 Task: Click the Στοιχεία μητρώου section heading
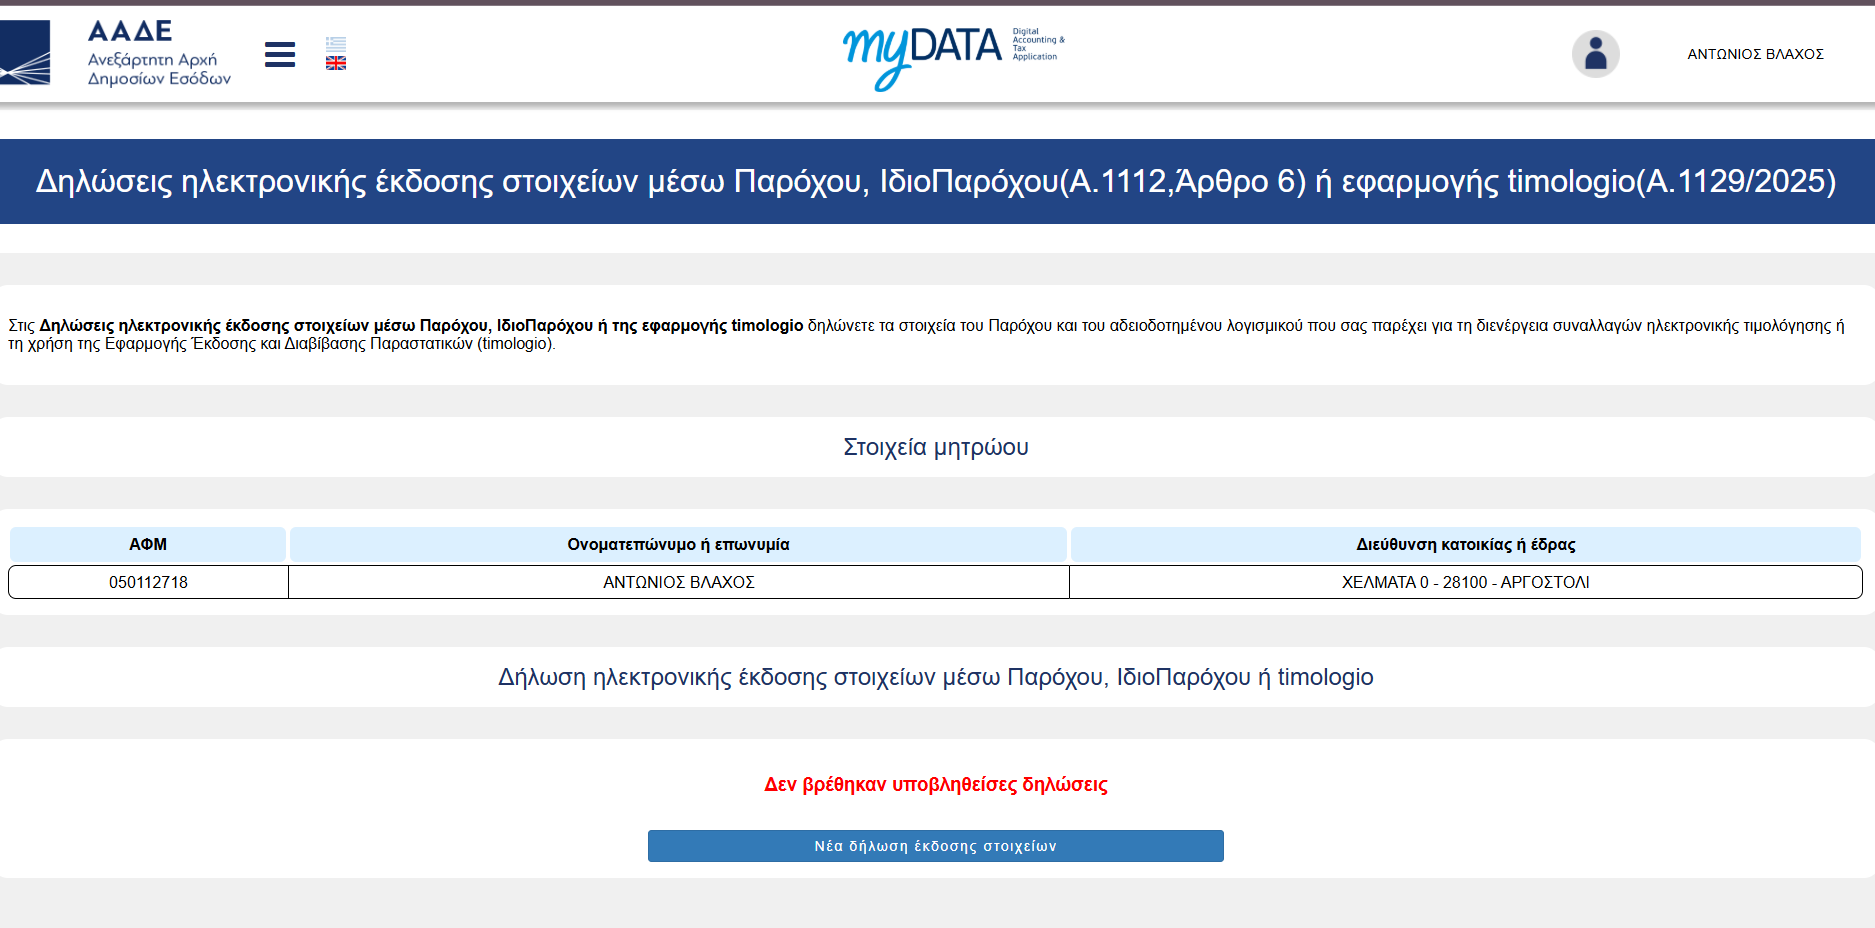coord(936,447)
